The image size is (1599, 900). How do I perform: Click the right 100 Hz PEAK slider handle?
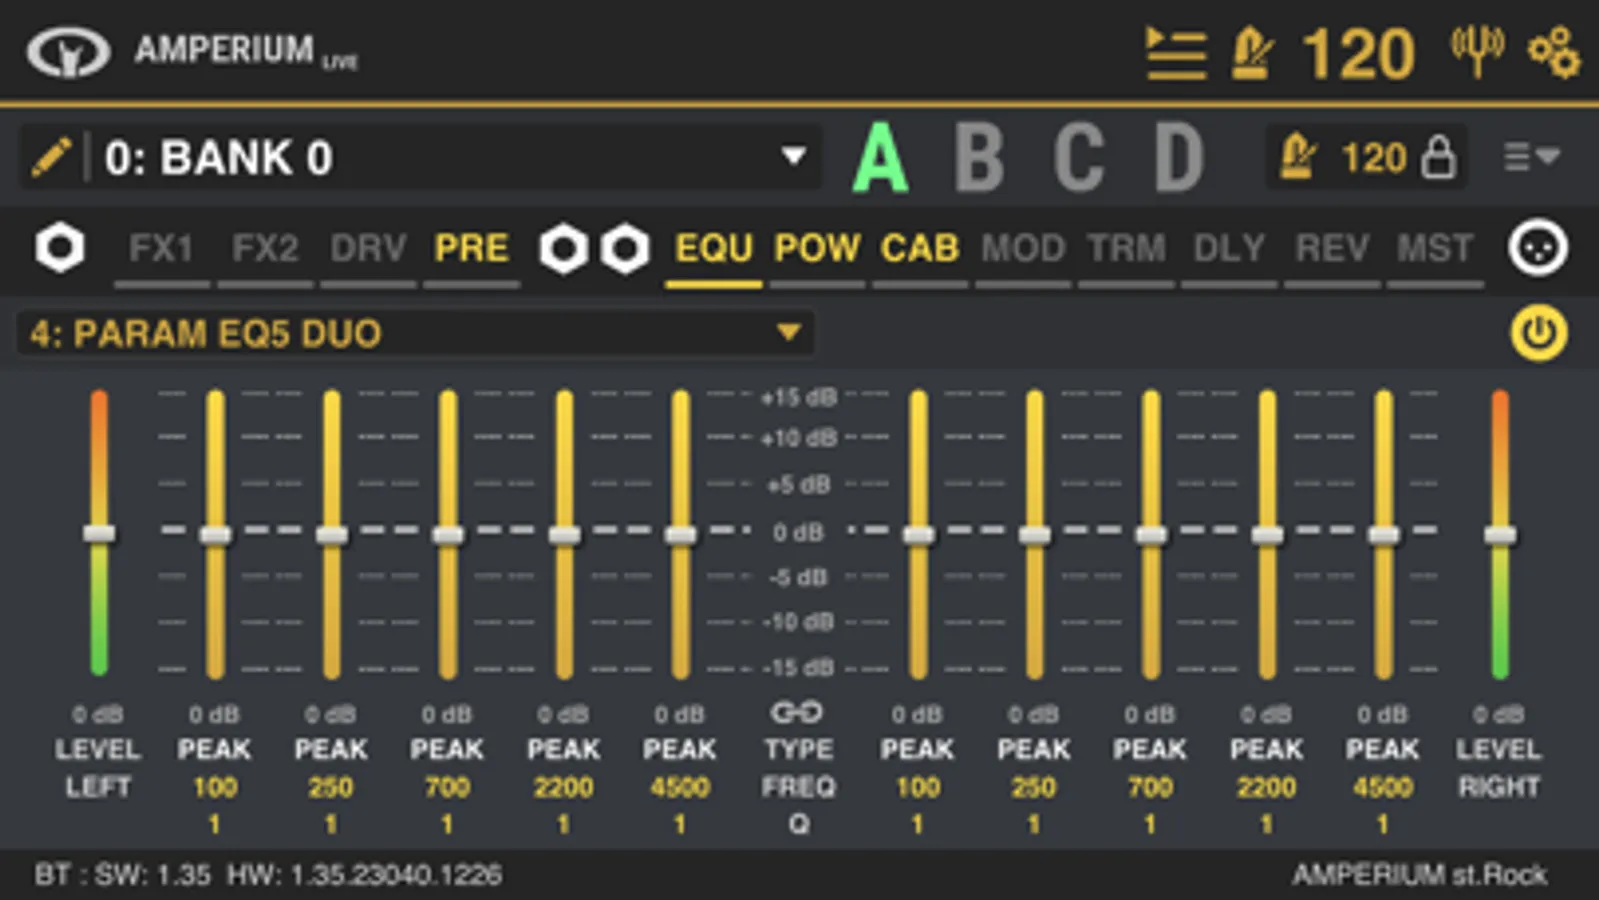919,535
